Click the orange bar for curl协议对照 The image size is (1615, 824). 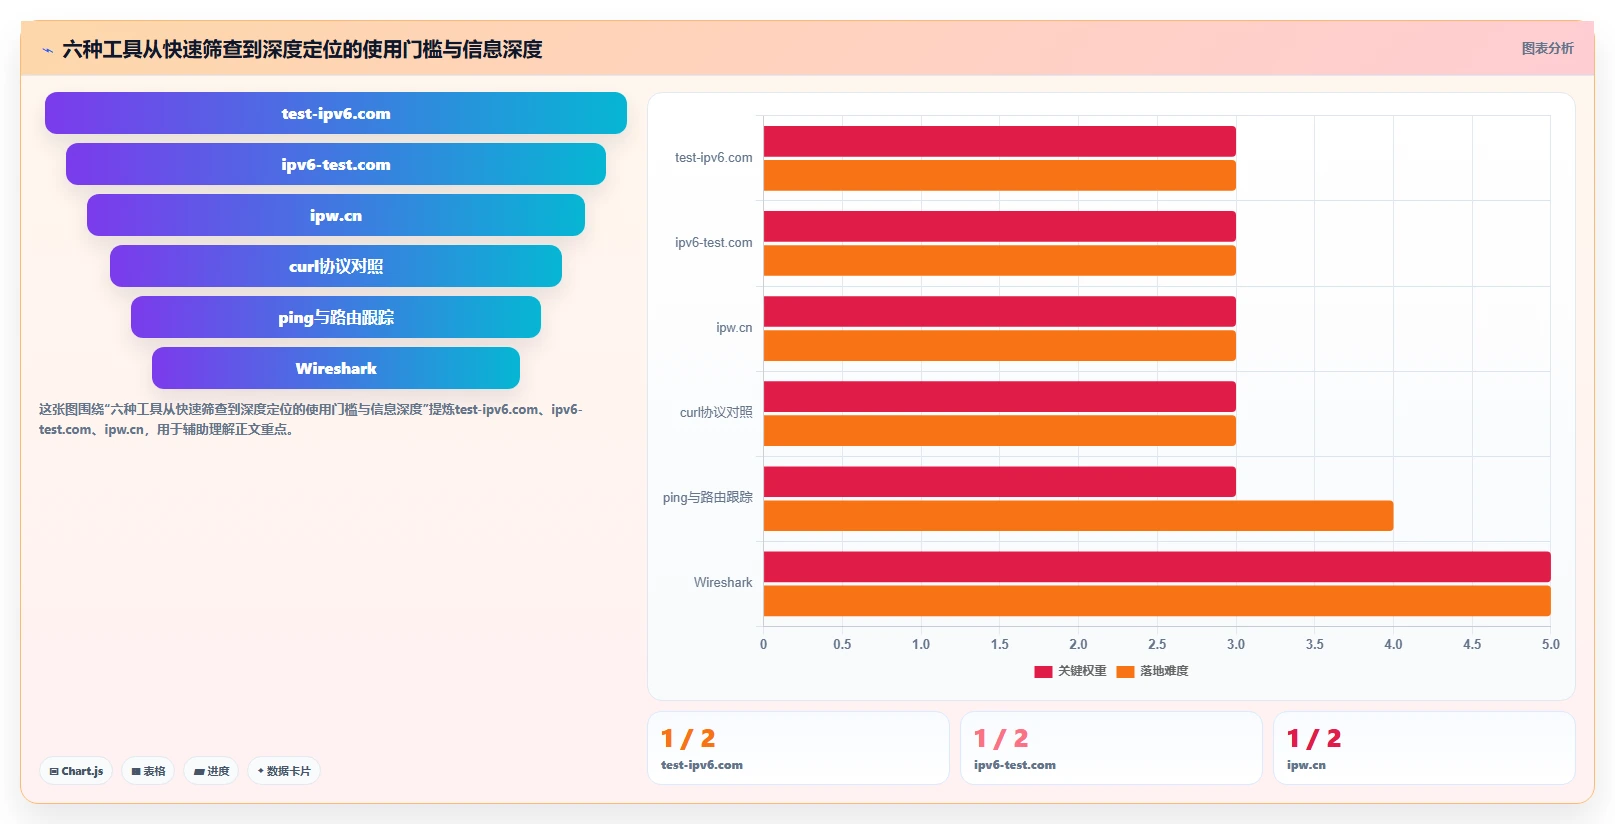(x=1000, y=430)
